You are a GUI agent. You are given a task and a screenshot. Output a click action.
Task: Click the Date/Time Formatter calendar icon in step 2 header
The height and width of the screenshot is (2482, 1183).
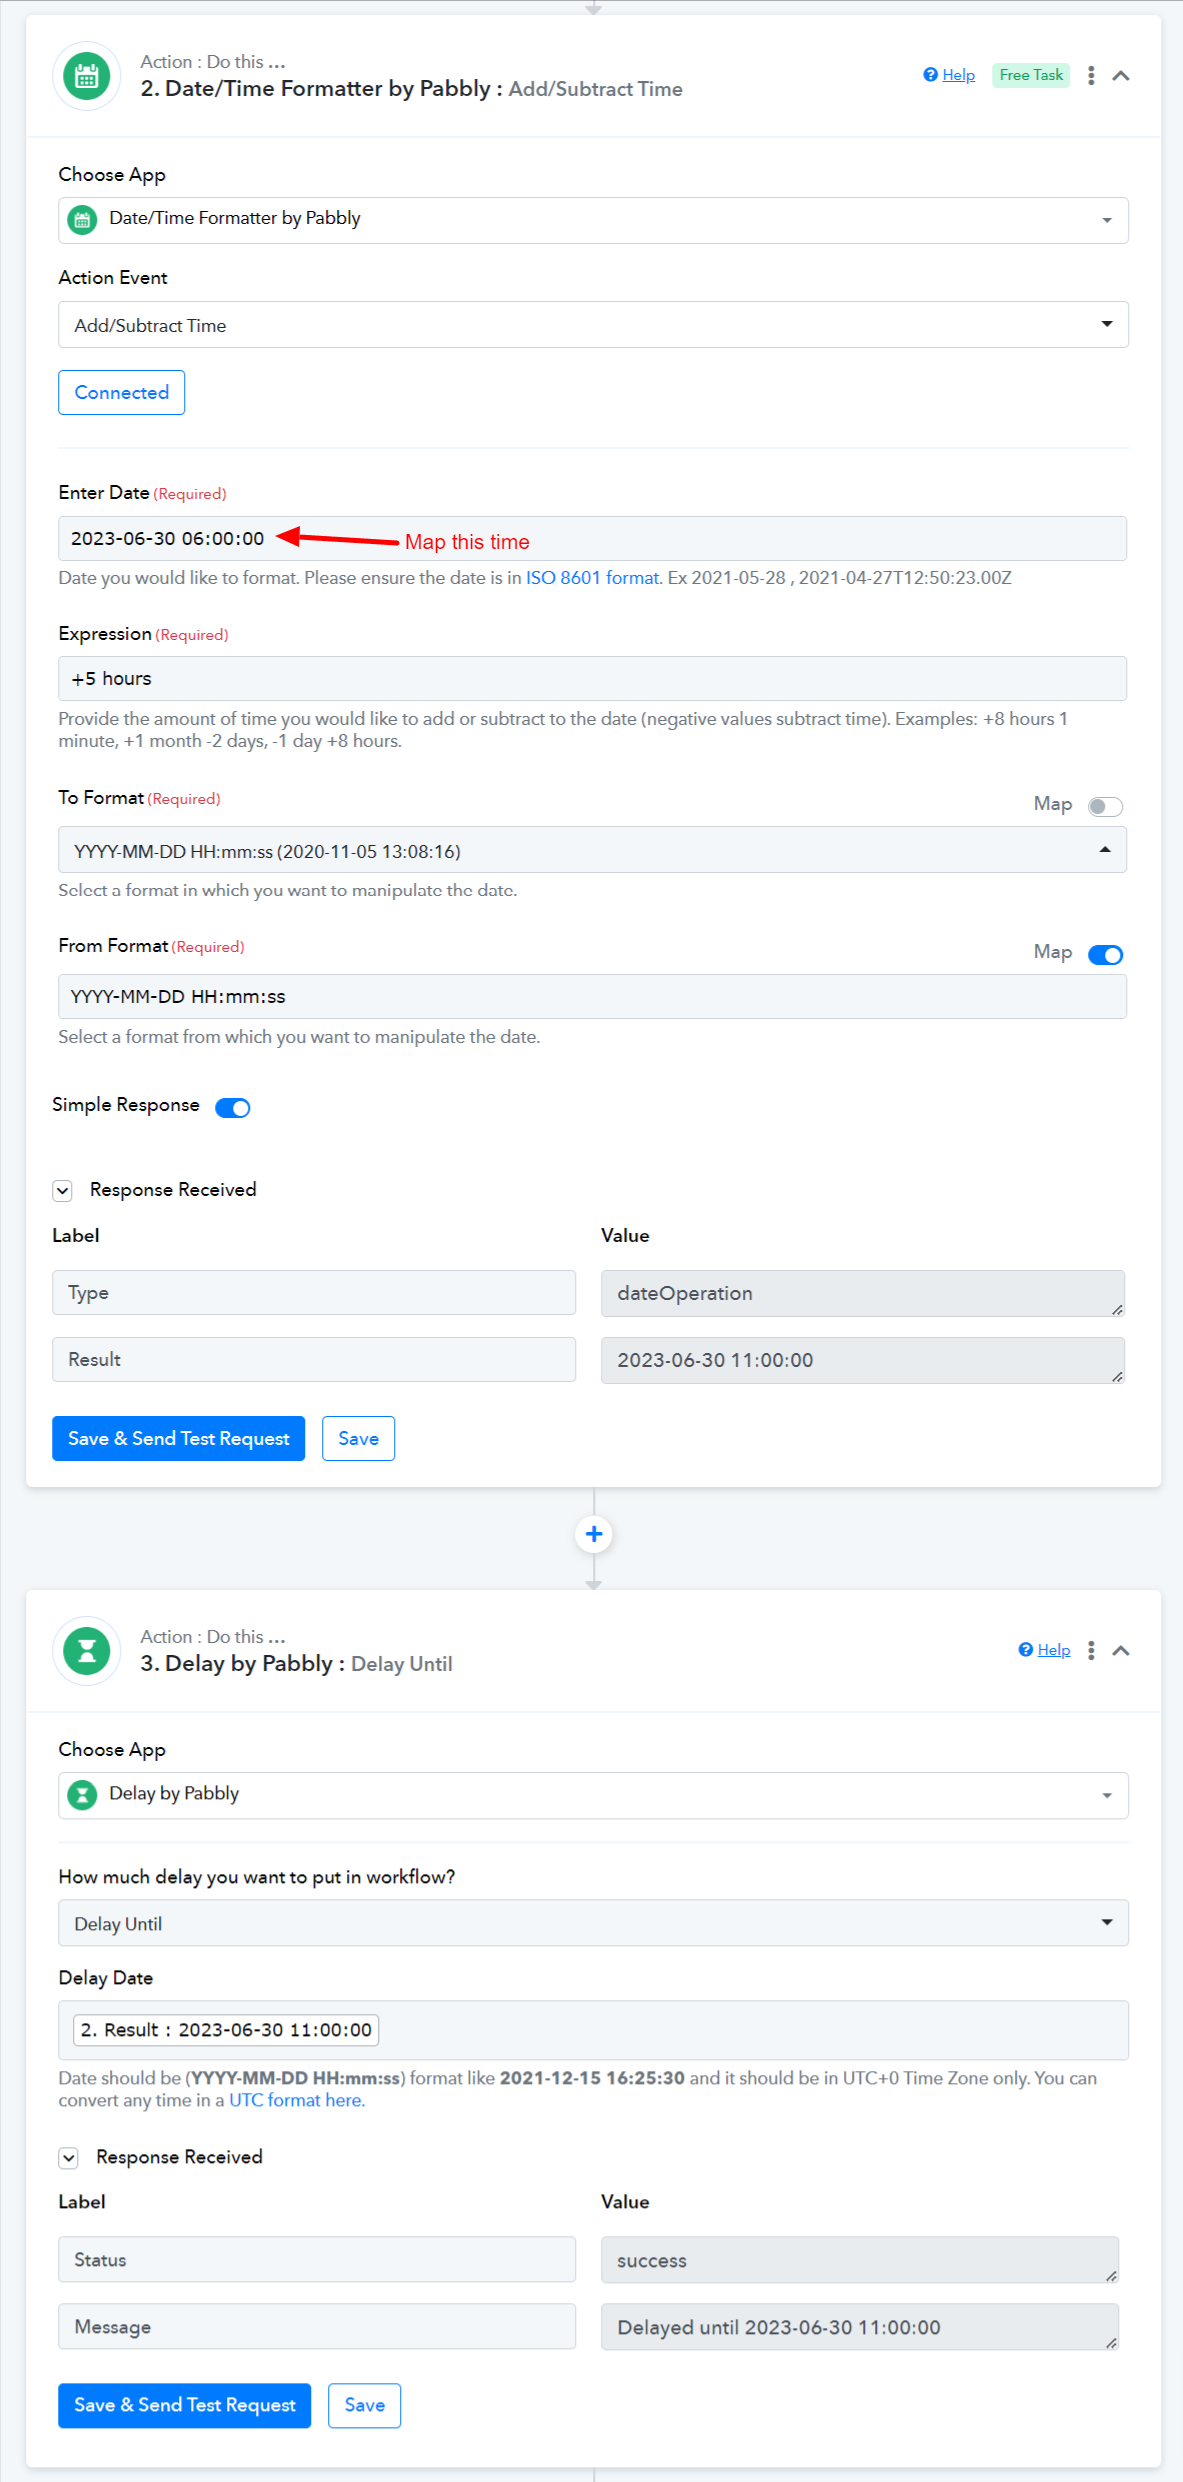click(87, 76)
